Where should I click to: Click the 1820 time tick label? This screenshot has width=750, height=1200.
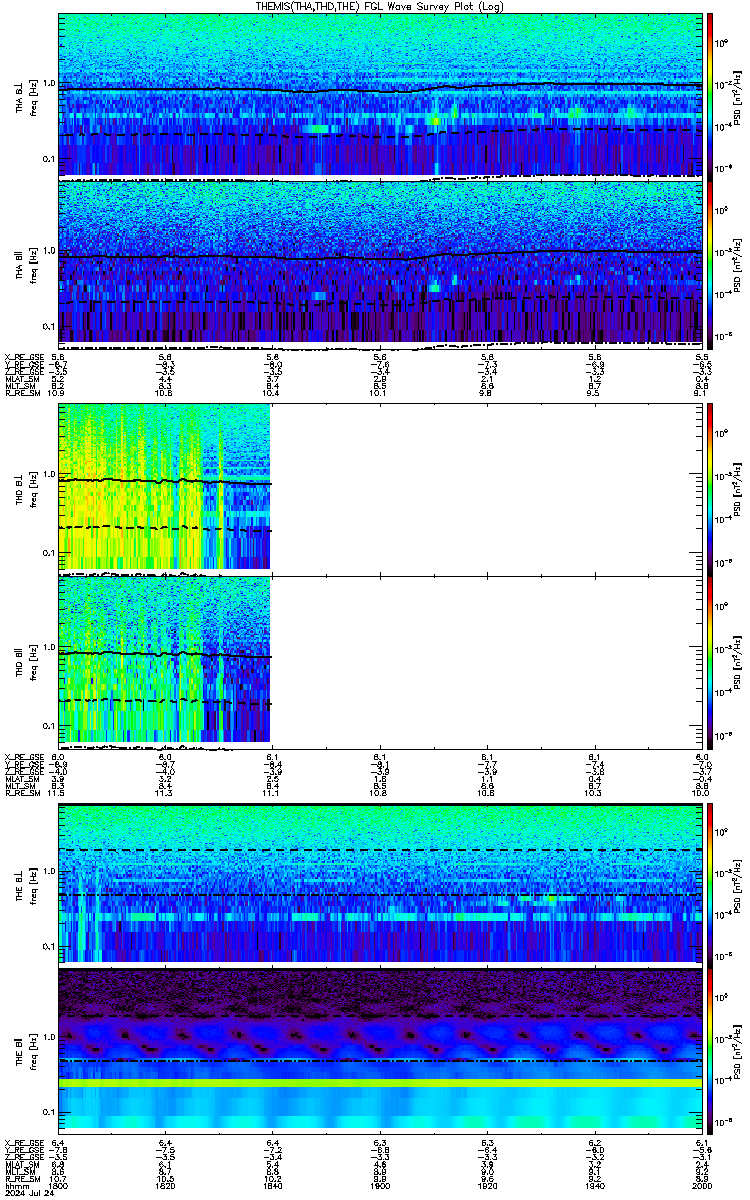tap(166, 1185)
